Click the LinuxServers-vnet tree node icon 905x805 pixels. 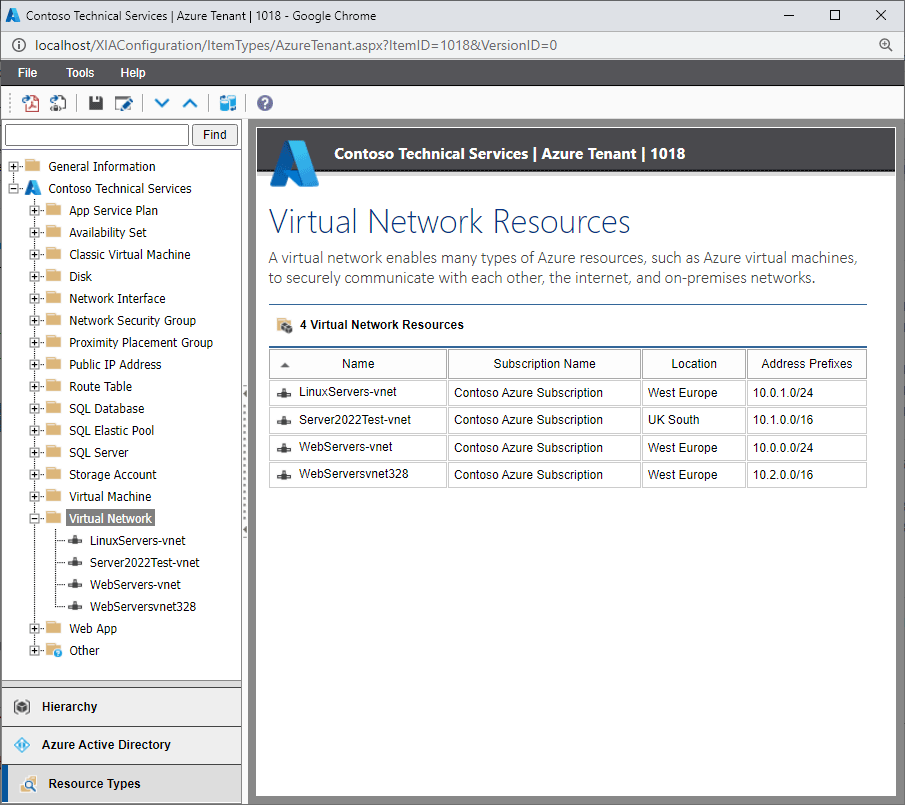pyautogui.click(x=75, y=541)
